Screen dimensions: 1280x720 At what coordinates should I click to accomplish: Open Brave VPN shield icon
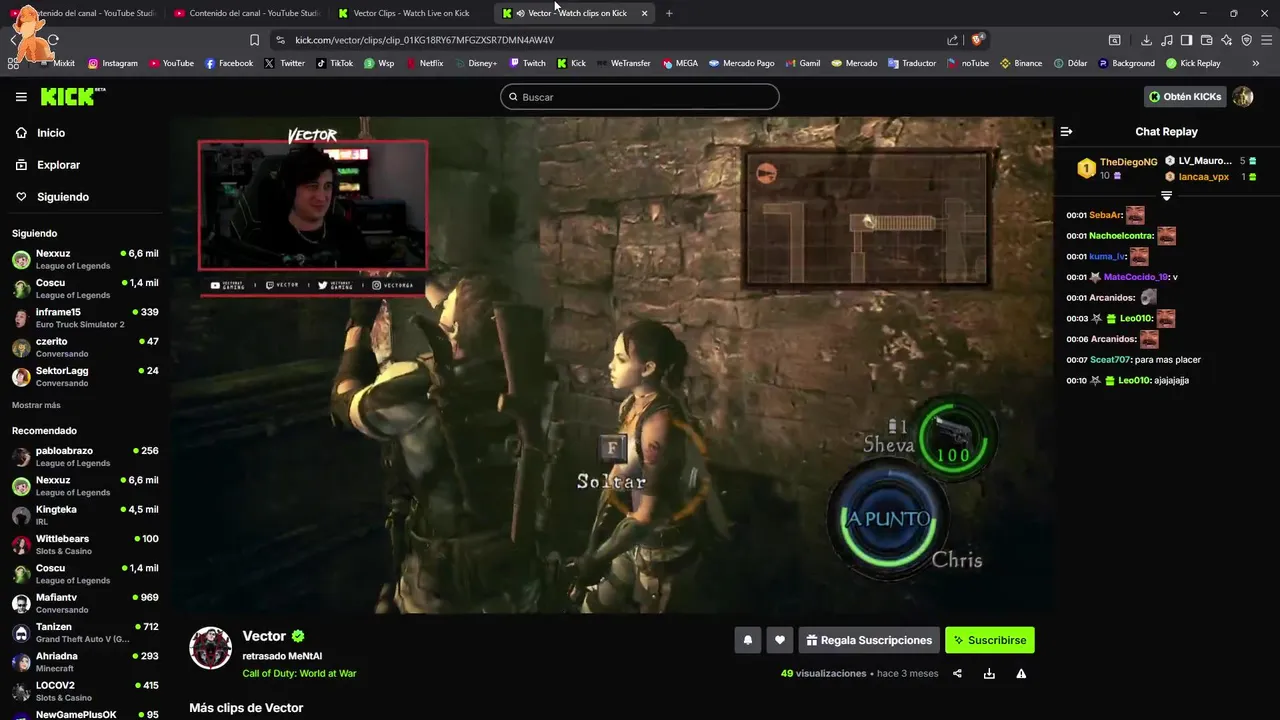[1246, 40]
